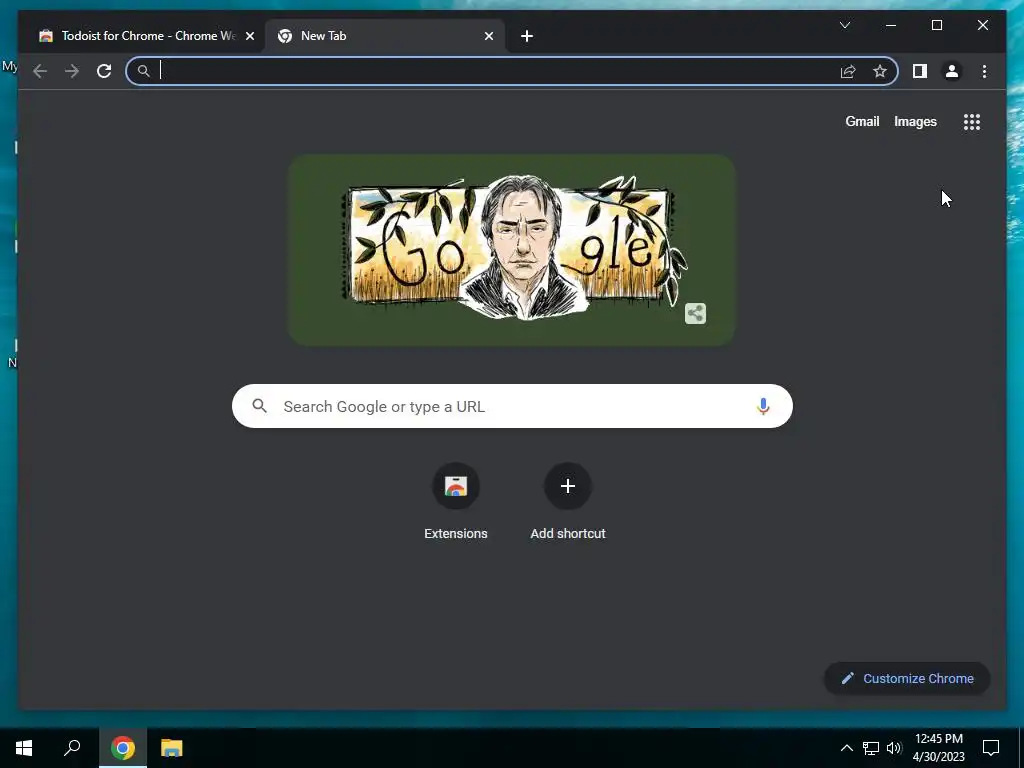
Task: Open the Images link
Action: pos(915,121)
